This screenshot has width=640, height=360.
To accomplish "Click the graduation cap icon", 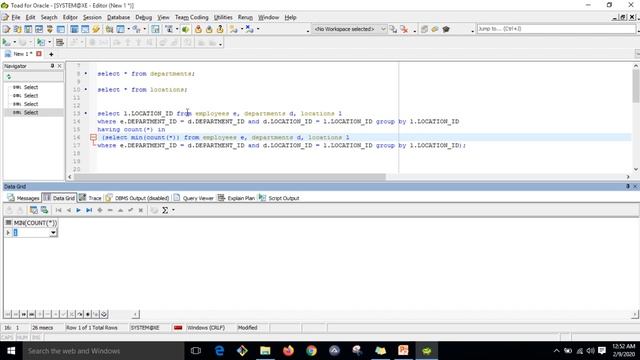I will tap(446, 29).
